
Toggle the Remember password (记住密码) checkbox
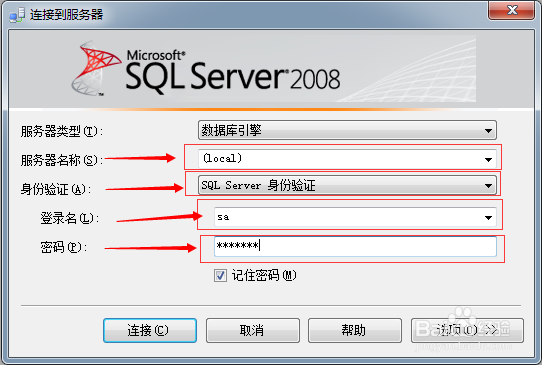tap(220, 276)
